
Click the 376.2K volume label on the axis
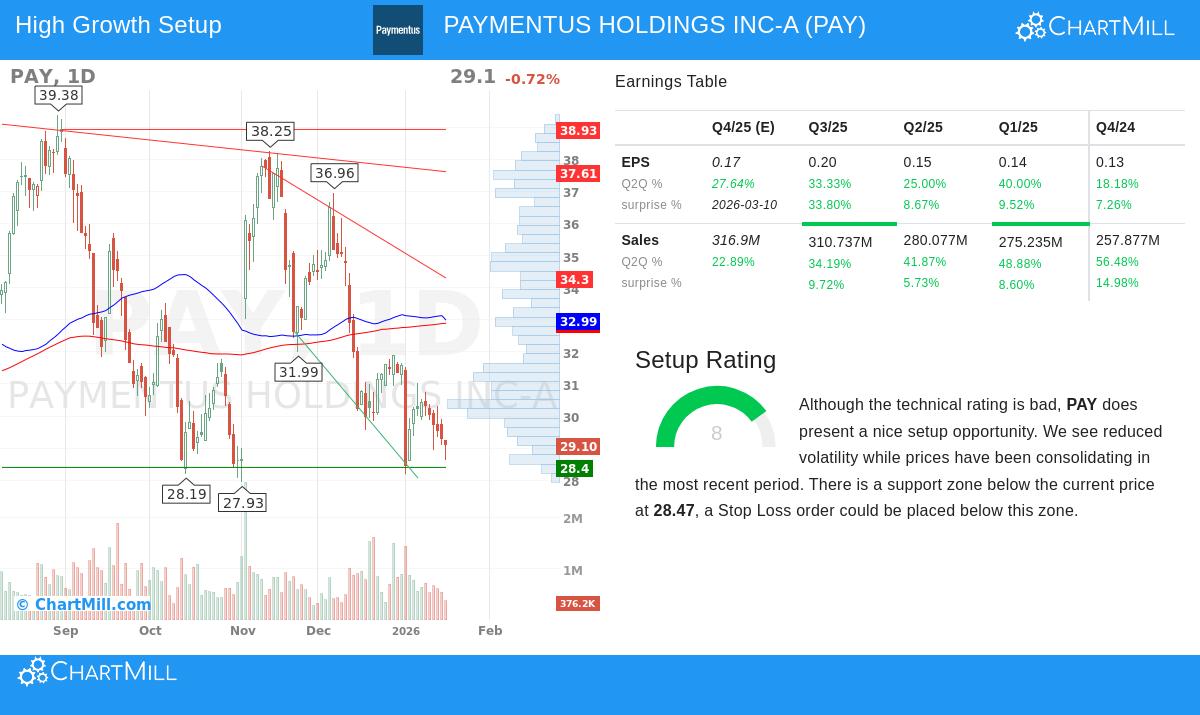pos(577,603)
